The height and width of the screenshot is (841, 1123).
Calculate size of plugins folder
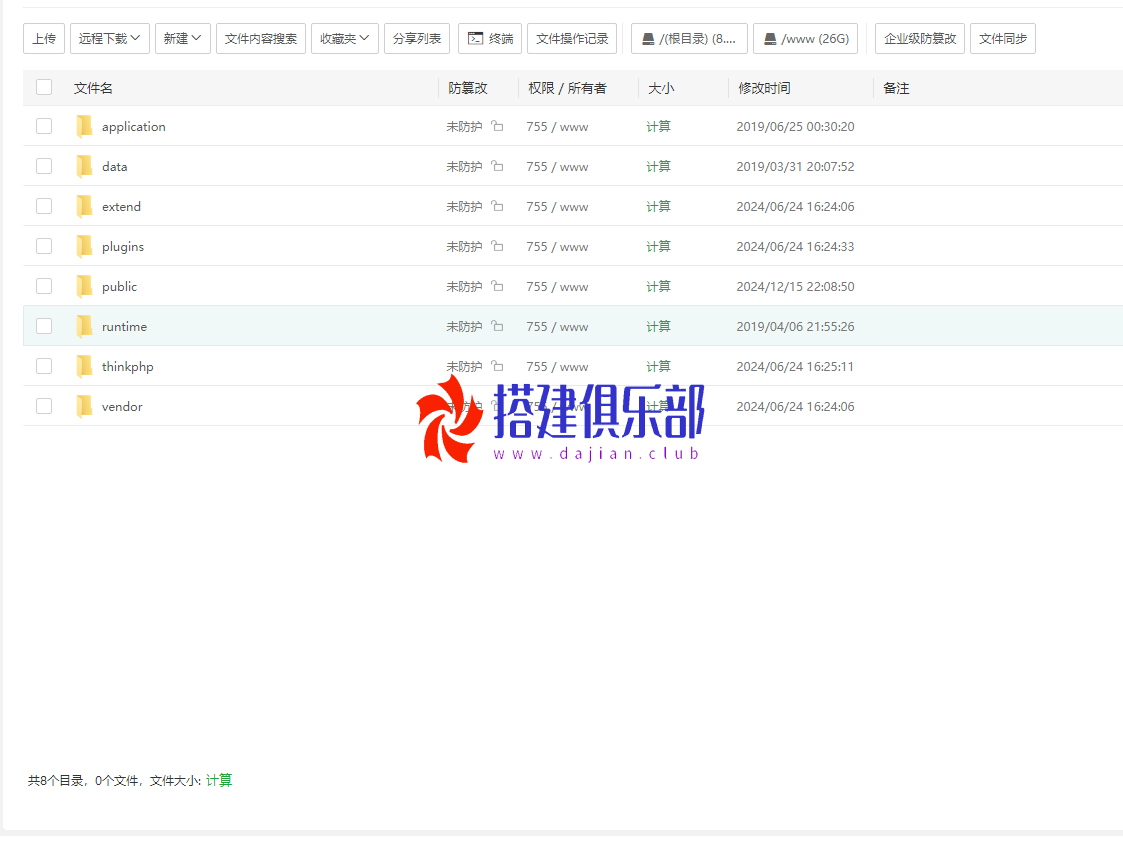(658, 246)
